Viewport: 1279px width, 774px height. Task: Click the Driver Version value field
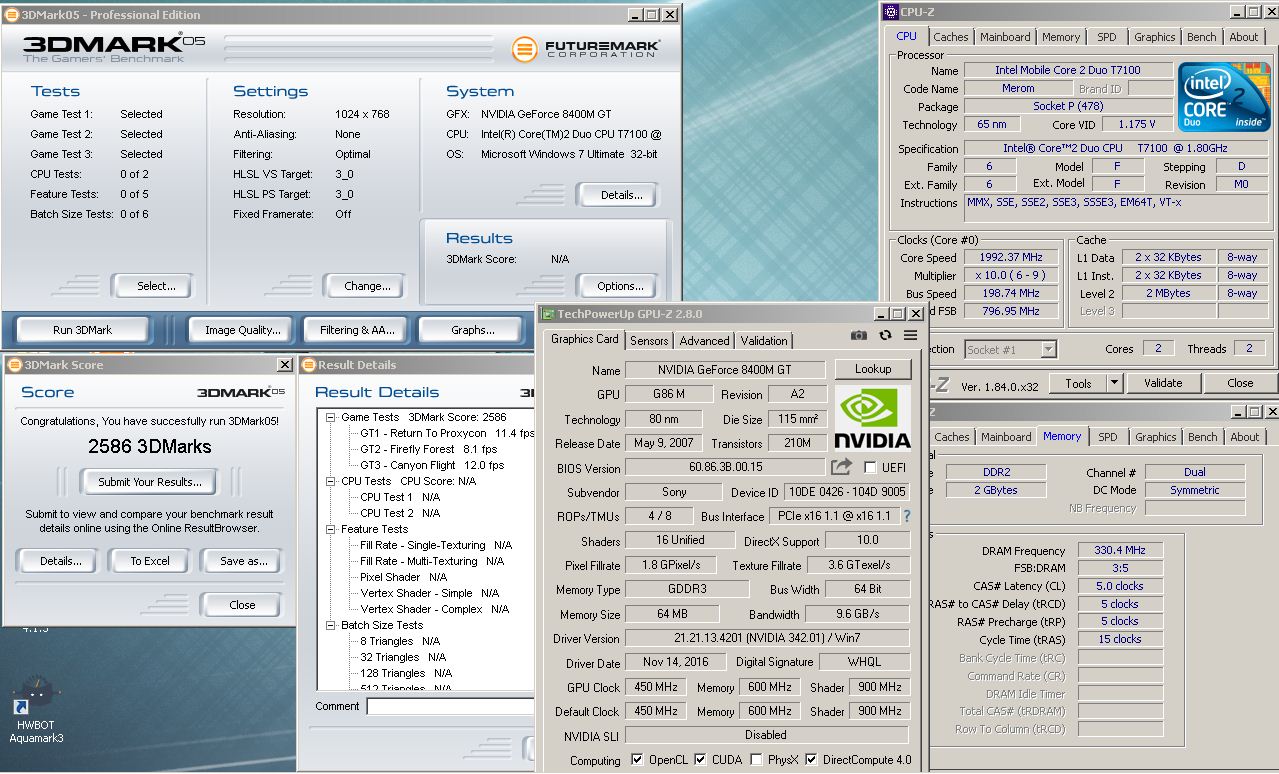click(768, 638)
